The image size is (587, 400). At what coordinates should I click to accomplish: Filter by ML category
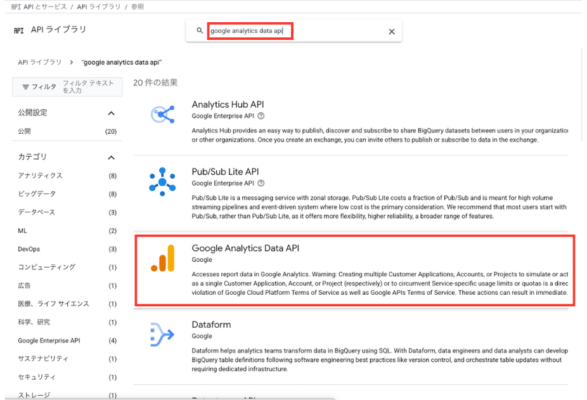[67, 231]
